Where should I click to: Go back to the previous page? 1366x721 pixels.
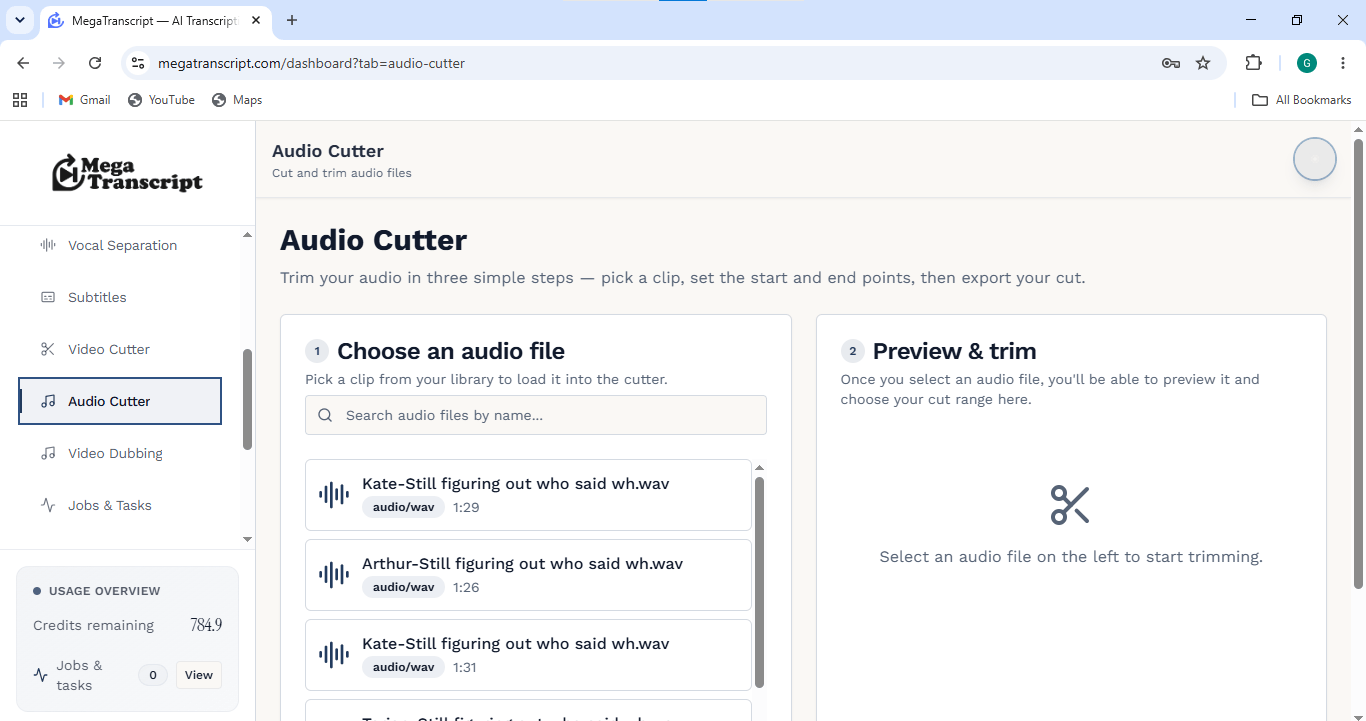[x=23, y=63]
